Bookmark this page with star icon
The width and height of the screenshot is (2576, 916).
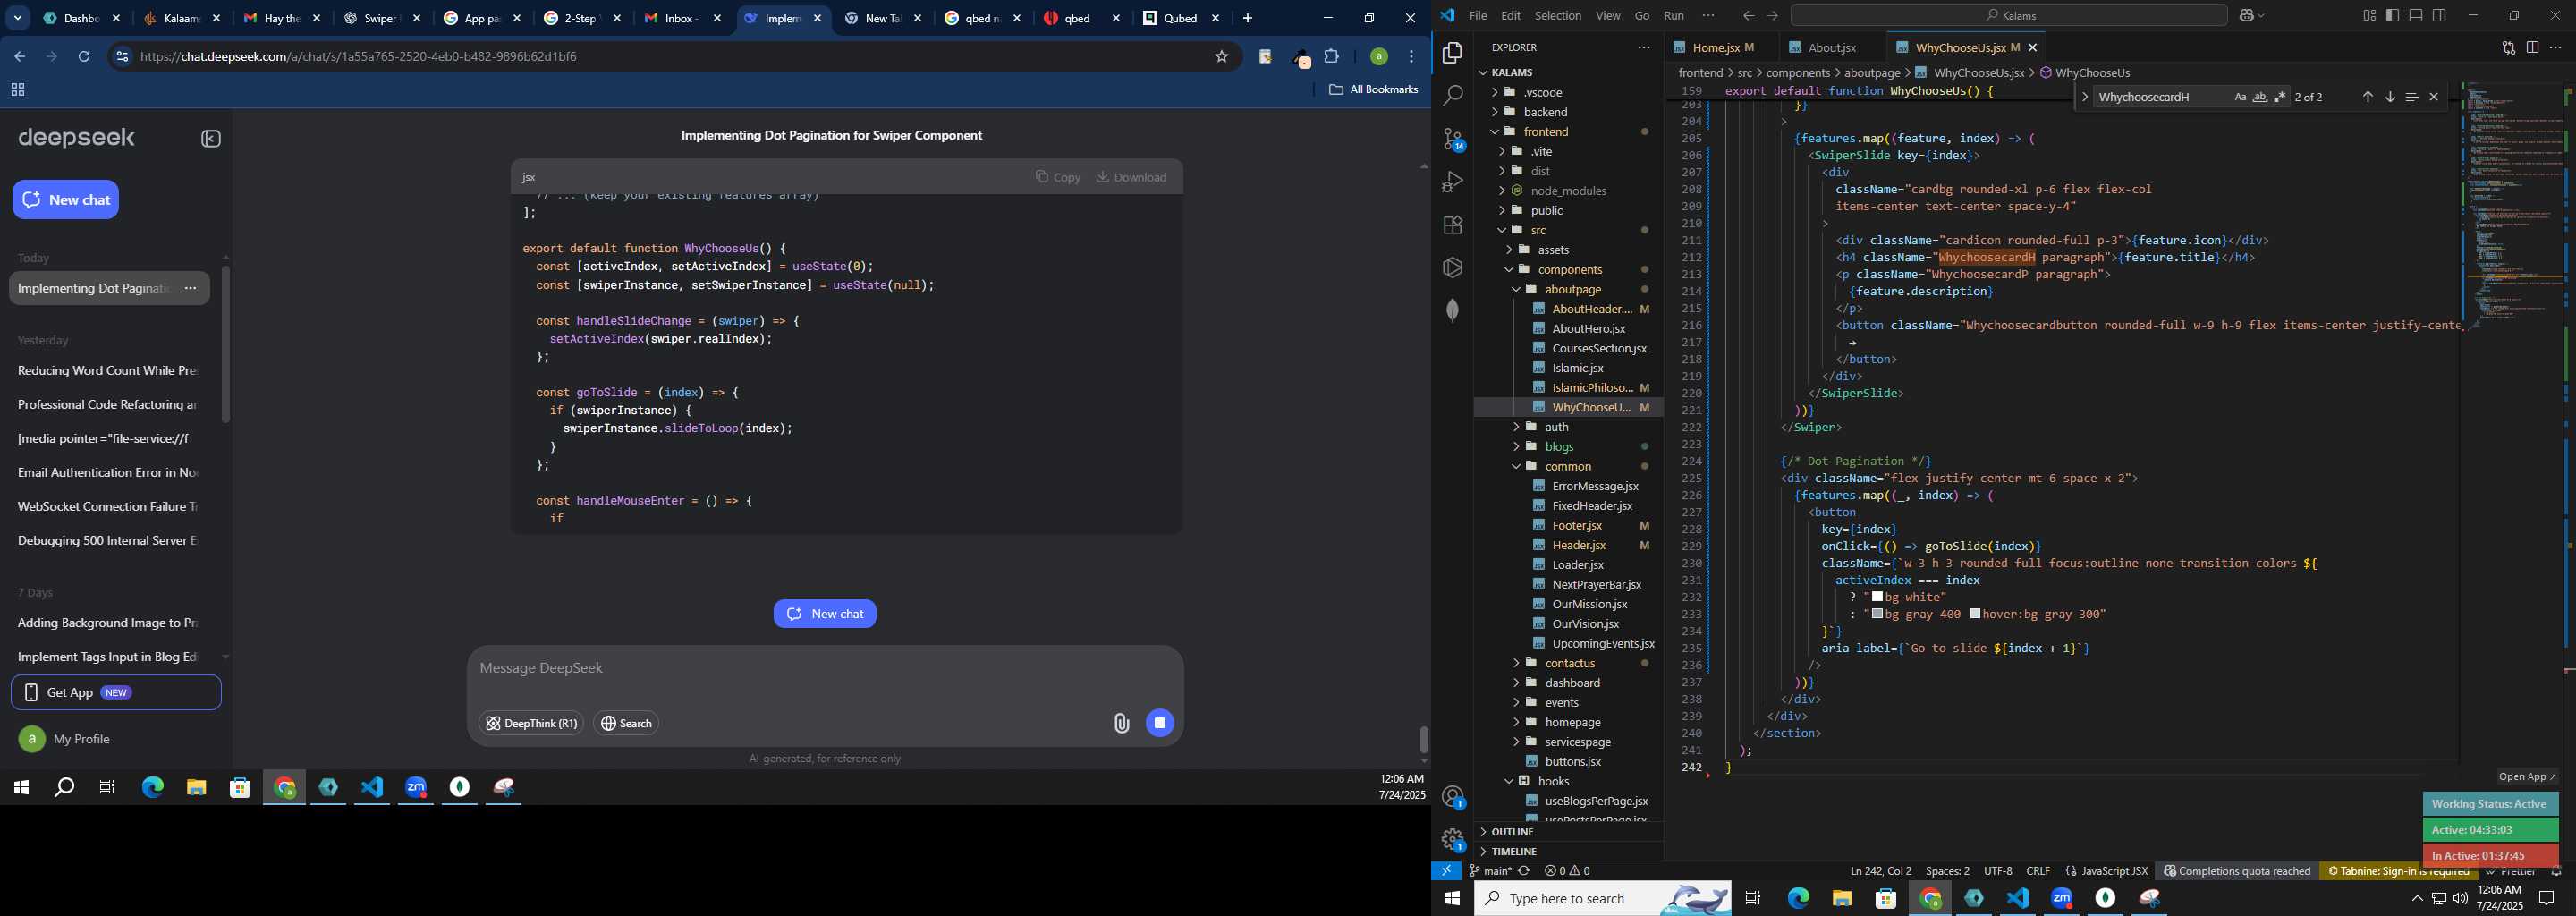click(x=1221, y=57)
